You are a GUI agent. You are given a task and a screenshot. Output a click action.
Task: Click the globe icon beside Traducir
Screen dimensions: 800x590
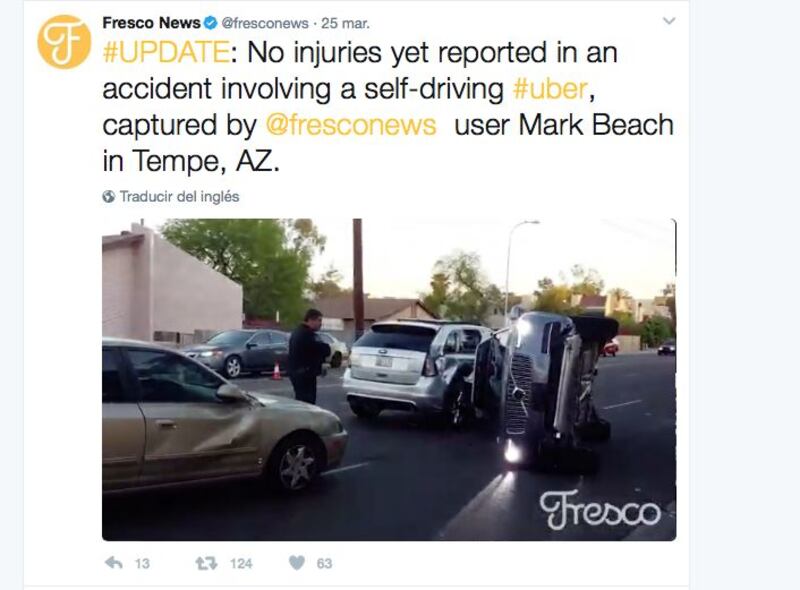click(108, 196)
